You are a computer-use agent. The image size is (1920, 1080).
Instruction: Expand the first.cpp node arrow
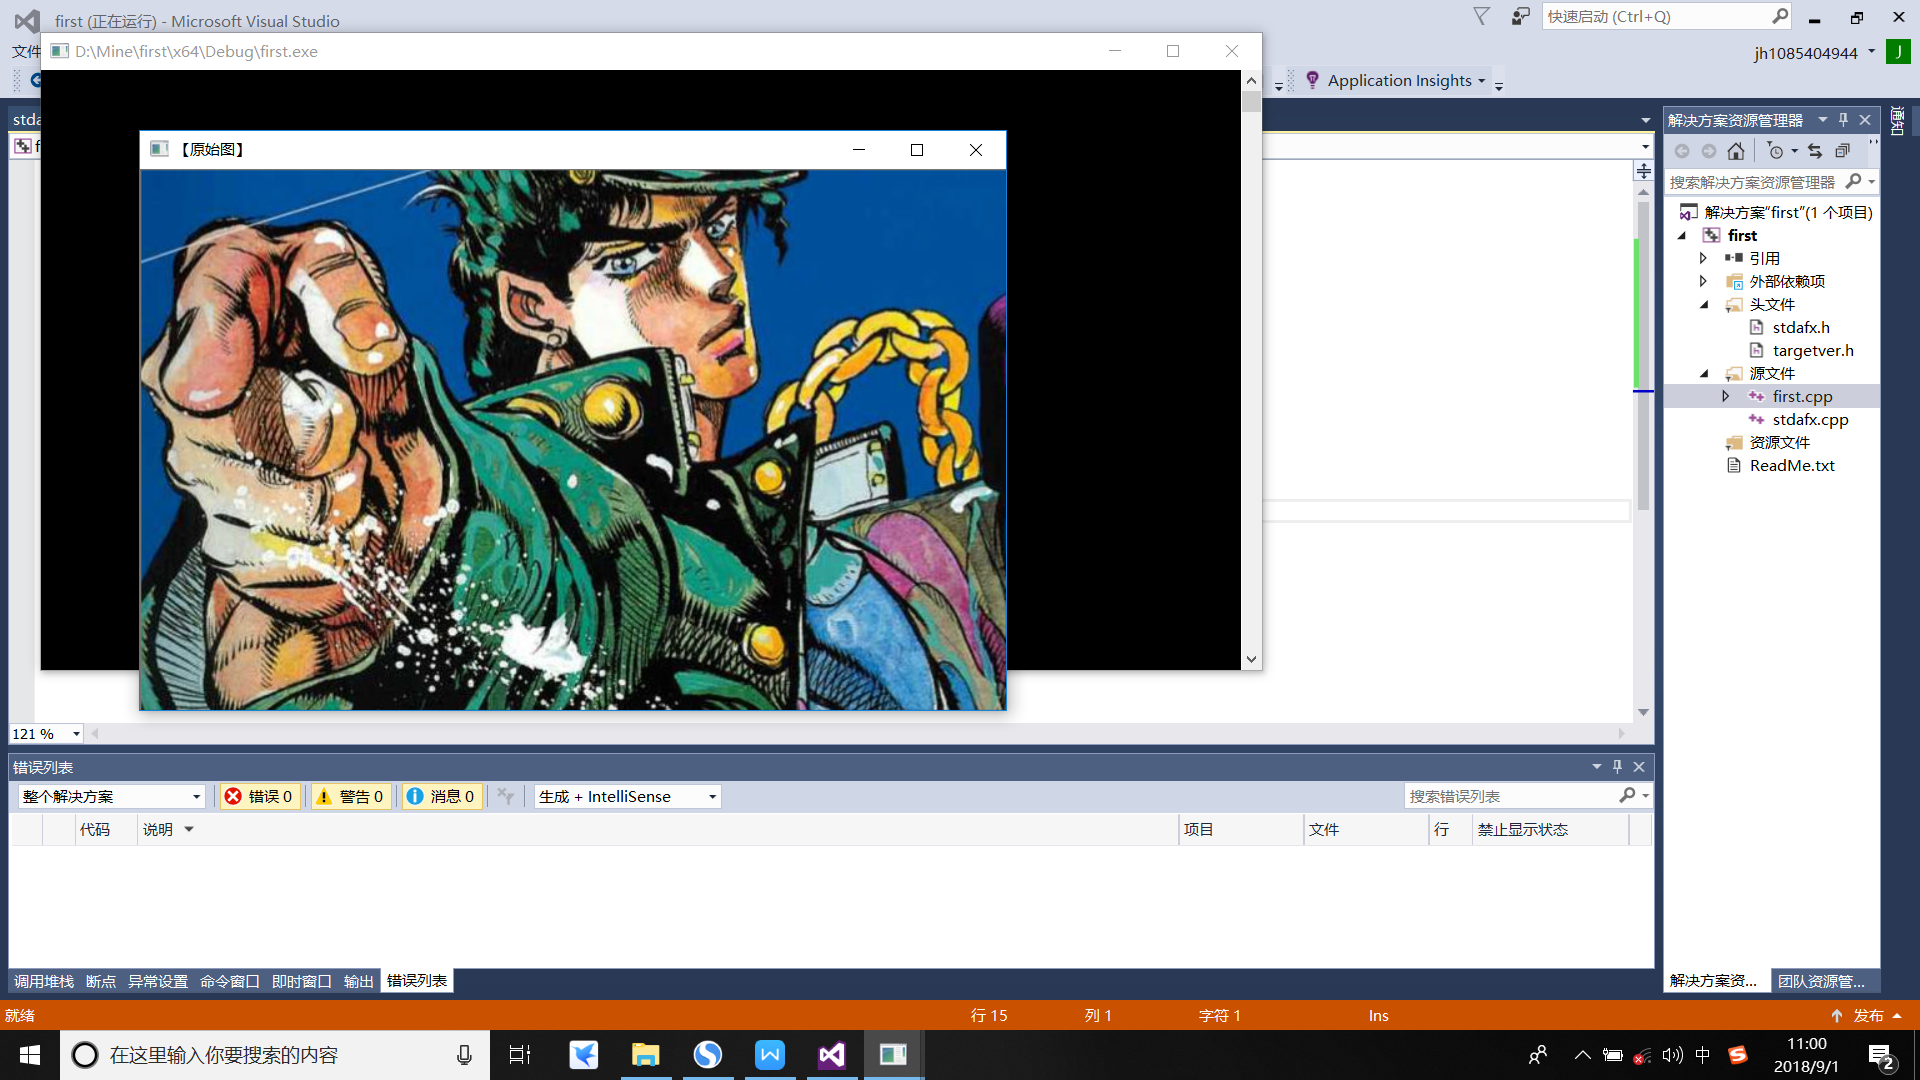[1726, 396]
